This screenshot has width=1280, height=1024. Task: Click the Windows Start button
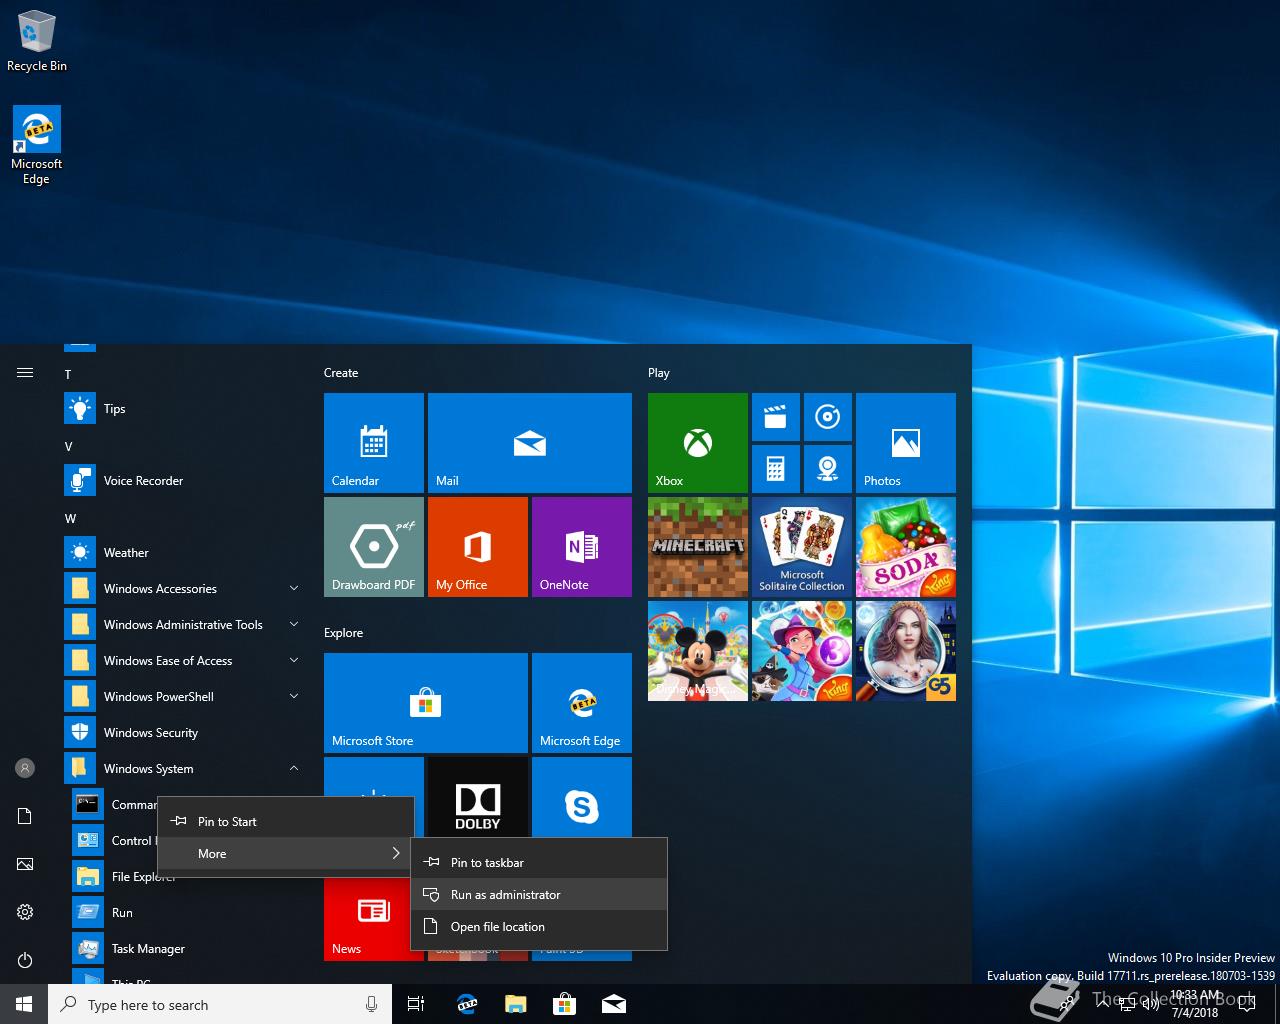[x=24, y=1004]
